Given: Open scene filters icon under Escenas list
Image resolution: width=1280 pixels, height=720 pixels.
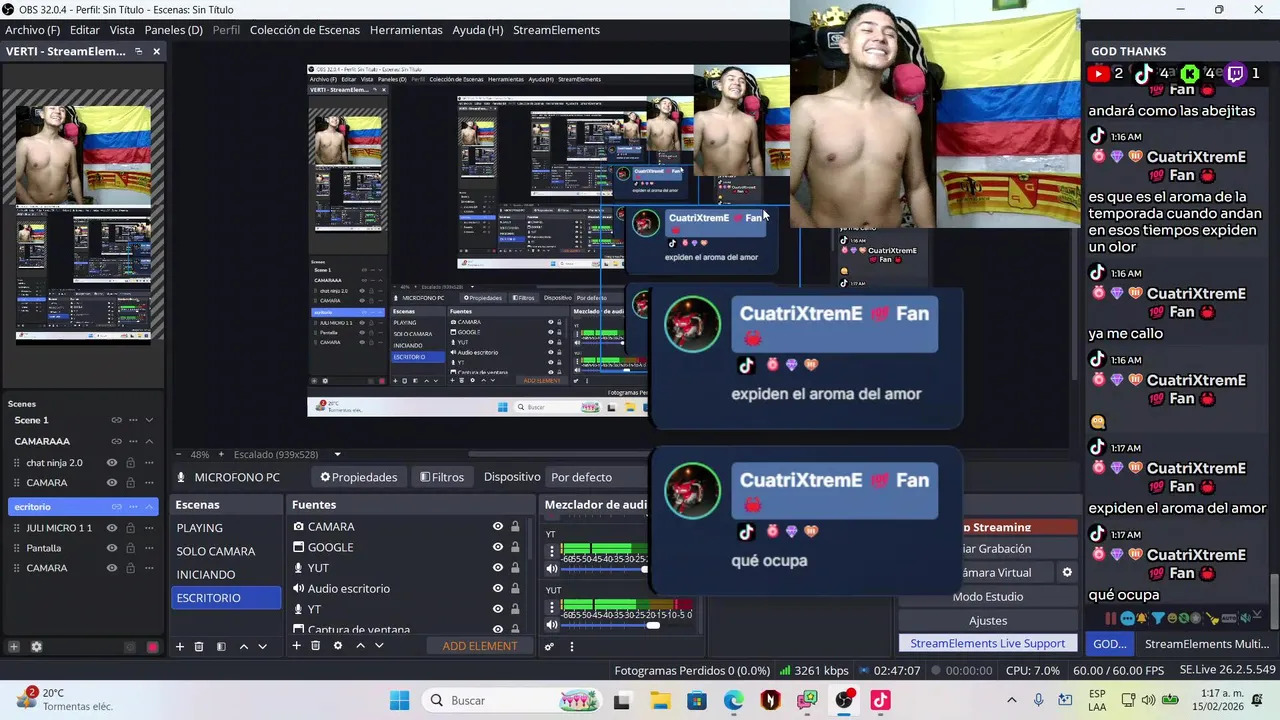Looking at the screenshot, I should pyautogui.click(x=221, y=647).
